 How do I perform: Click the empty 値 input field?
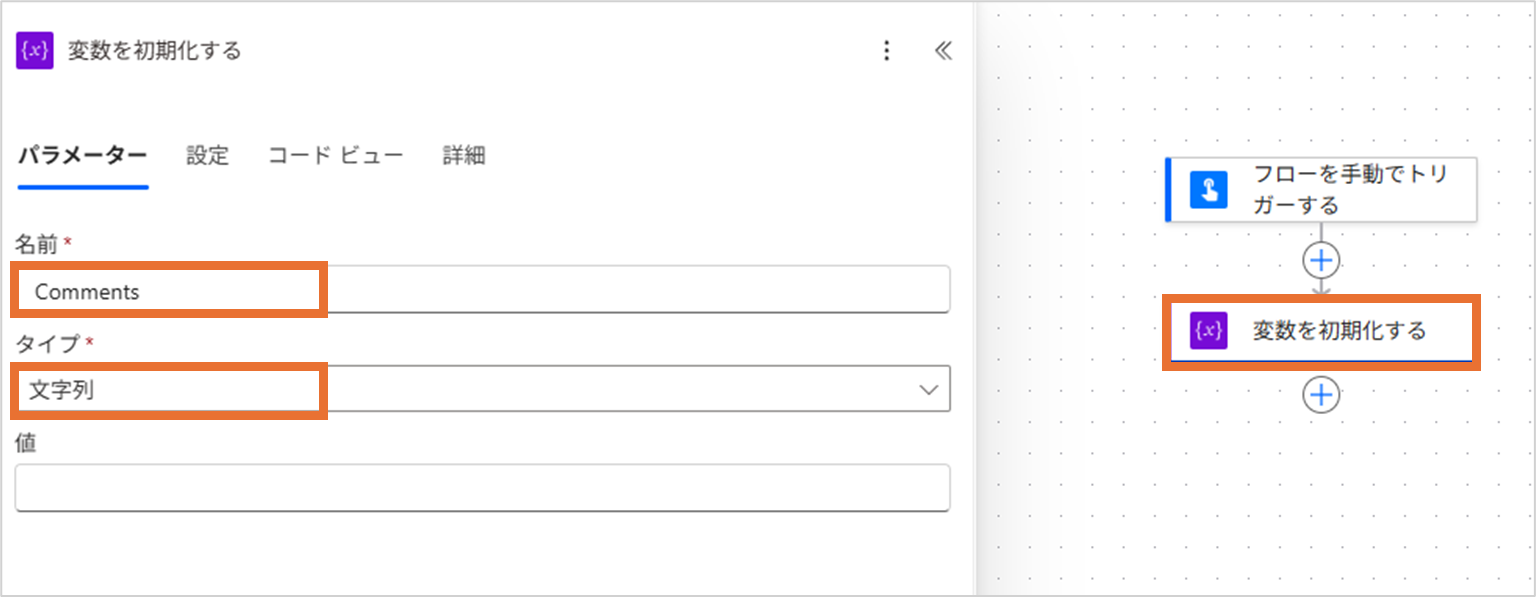pos(482,488)
